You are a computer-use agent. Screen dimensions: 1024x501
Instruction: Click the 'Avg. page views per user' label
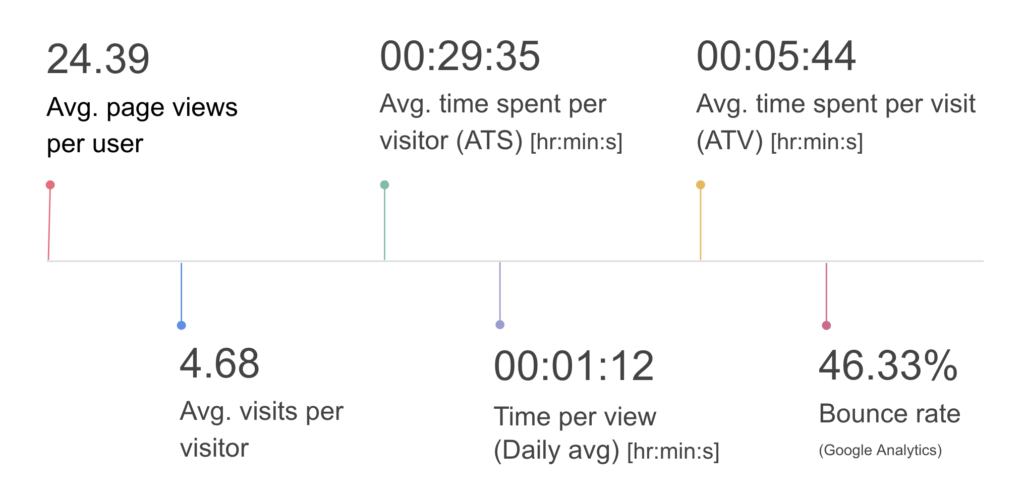[142, 125]
